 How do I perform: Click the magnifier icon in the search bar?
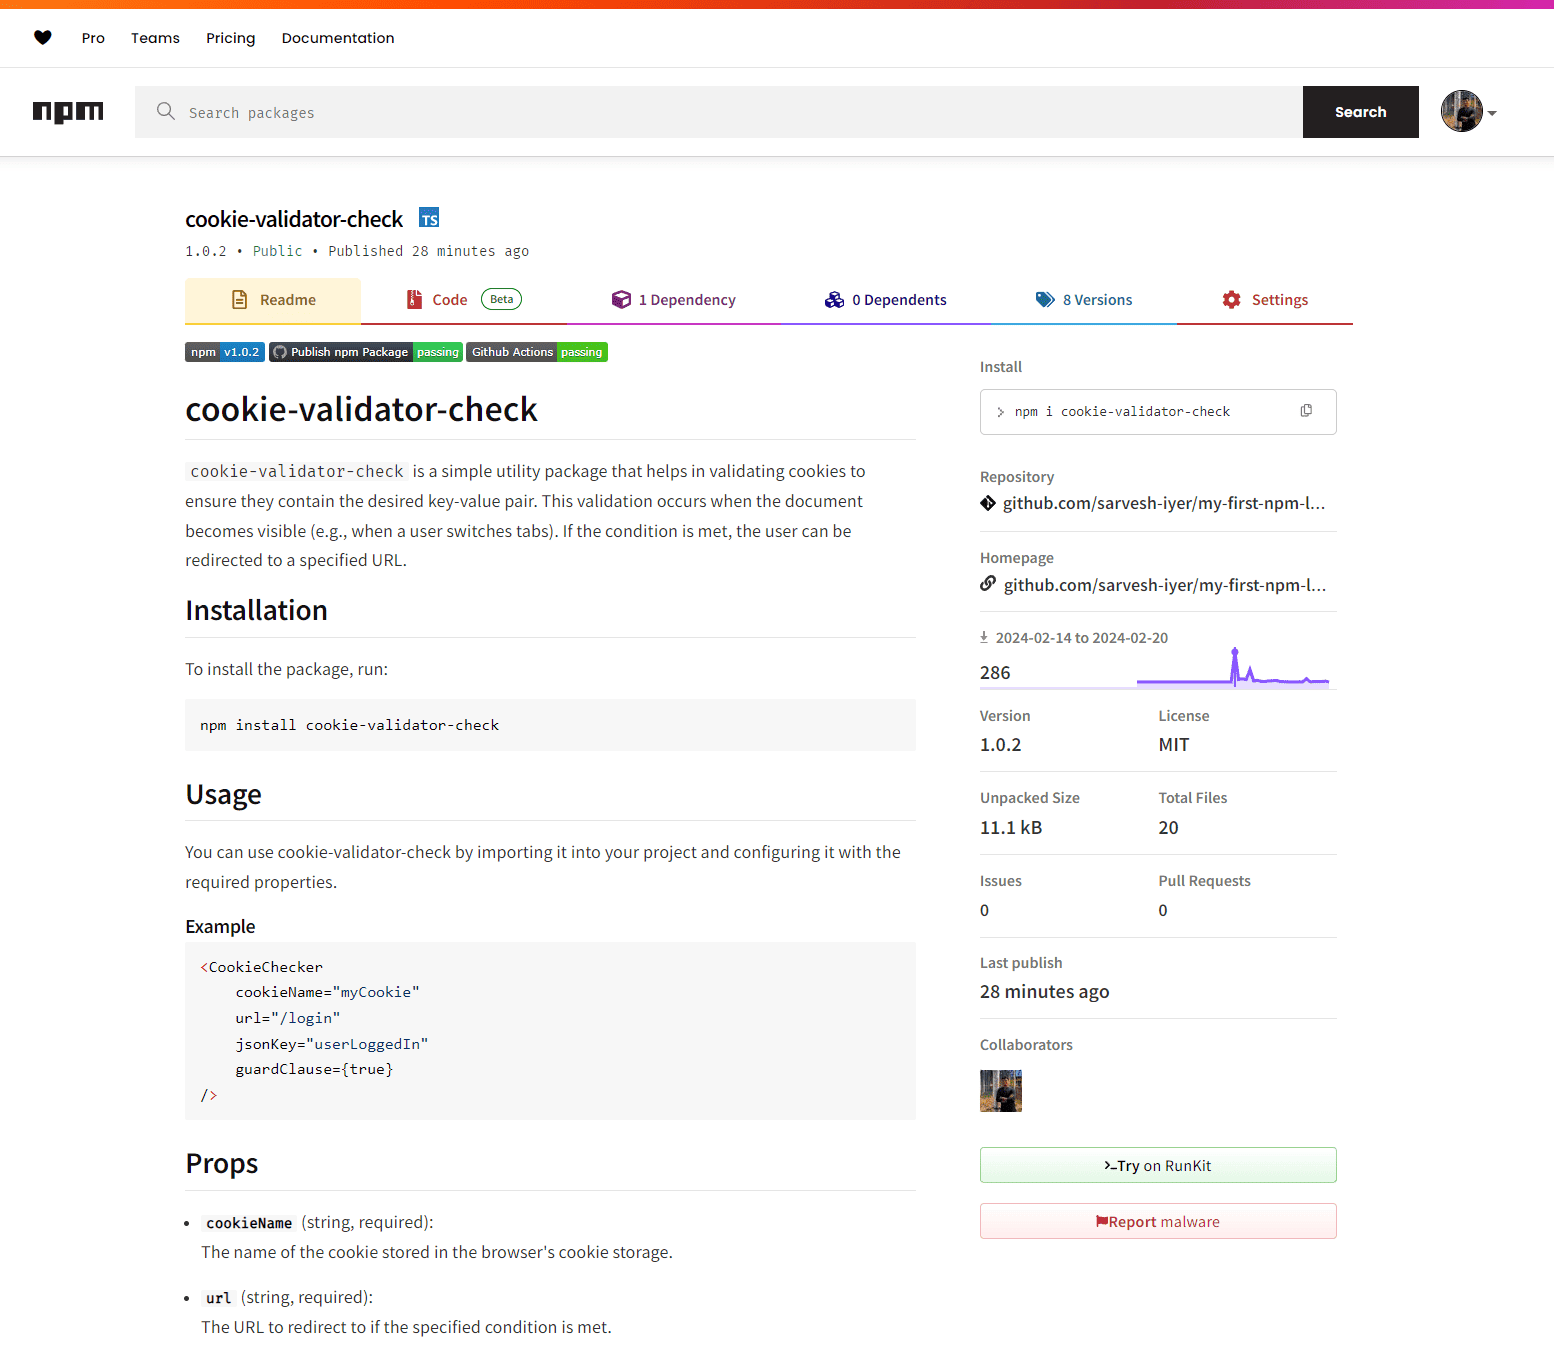[x=166, y=111]
